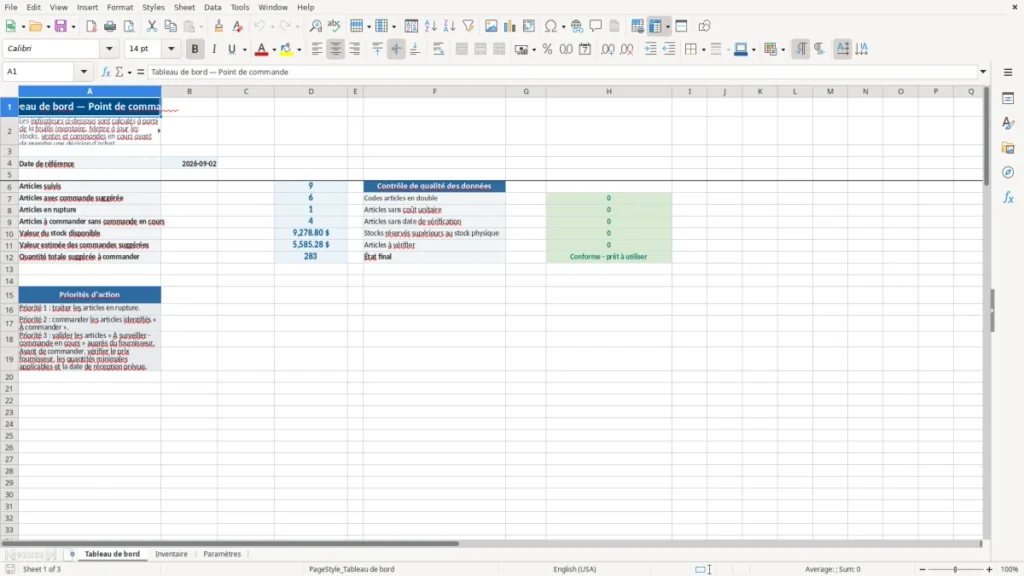Open the Select Function sigma dropdown arrow
Viewport: 1024px width, 576px height.
[x=129, y=72]
